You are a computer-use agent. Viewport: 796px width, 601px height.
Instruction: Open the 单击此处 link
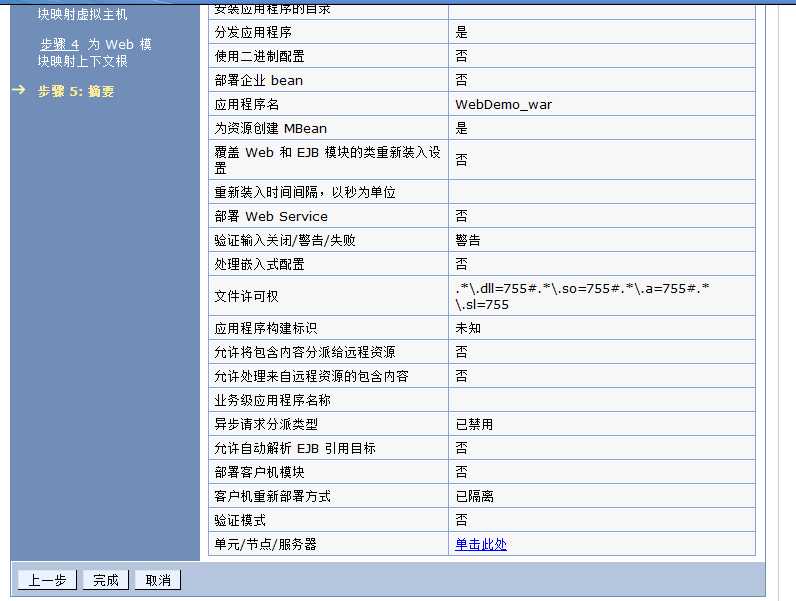tap(481, 544)
